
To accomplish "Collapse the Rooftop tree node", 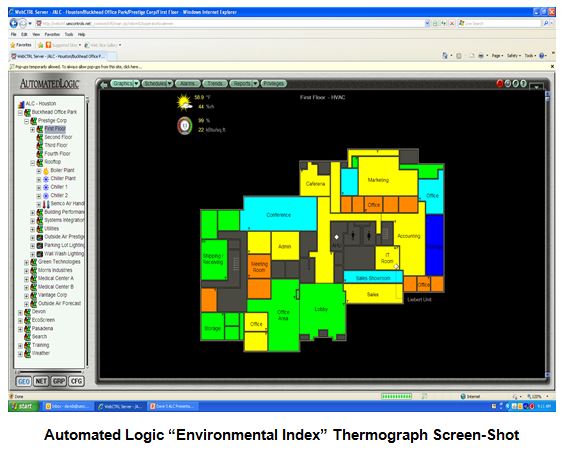I will click(x=33, y=163).
